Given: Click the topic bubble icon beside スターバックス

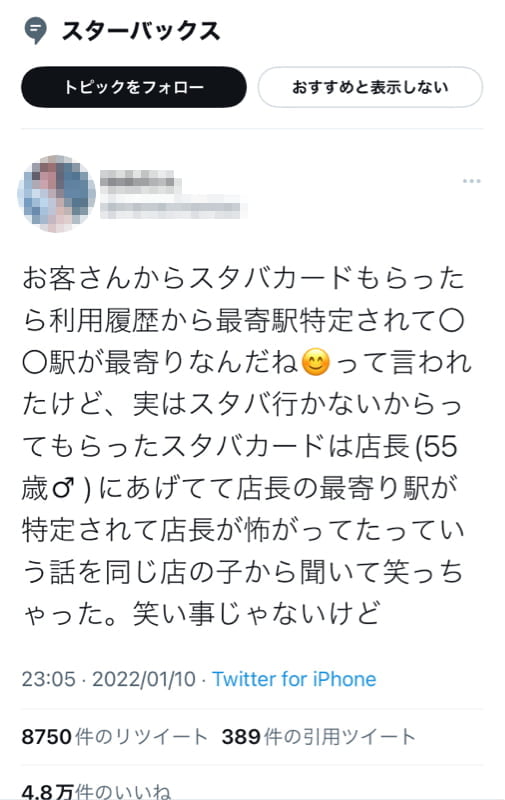Looking at the screenshot, I should [x=35, y=31].
